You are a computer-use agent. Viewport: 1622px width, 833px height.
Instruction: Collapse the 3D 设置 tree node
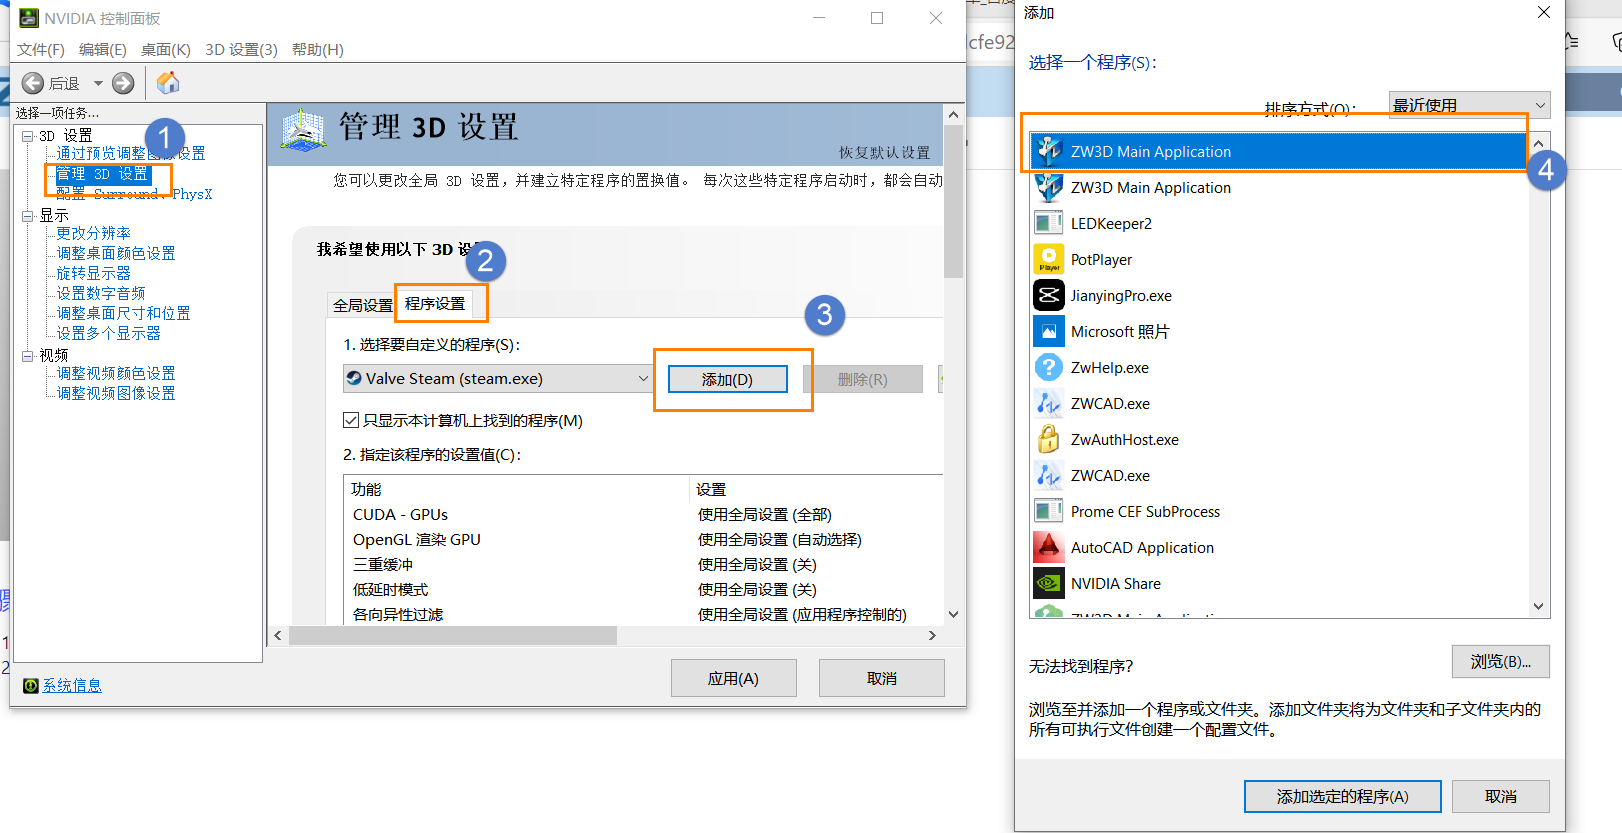28,136
